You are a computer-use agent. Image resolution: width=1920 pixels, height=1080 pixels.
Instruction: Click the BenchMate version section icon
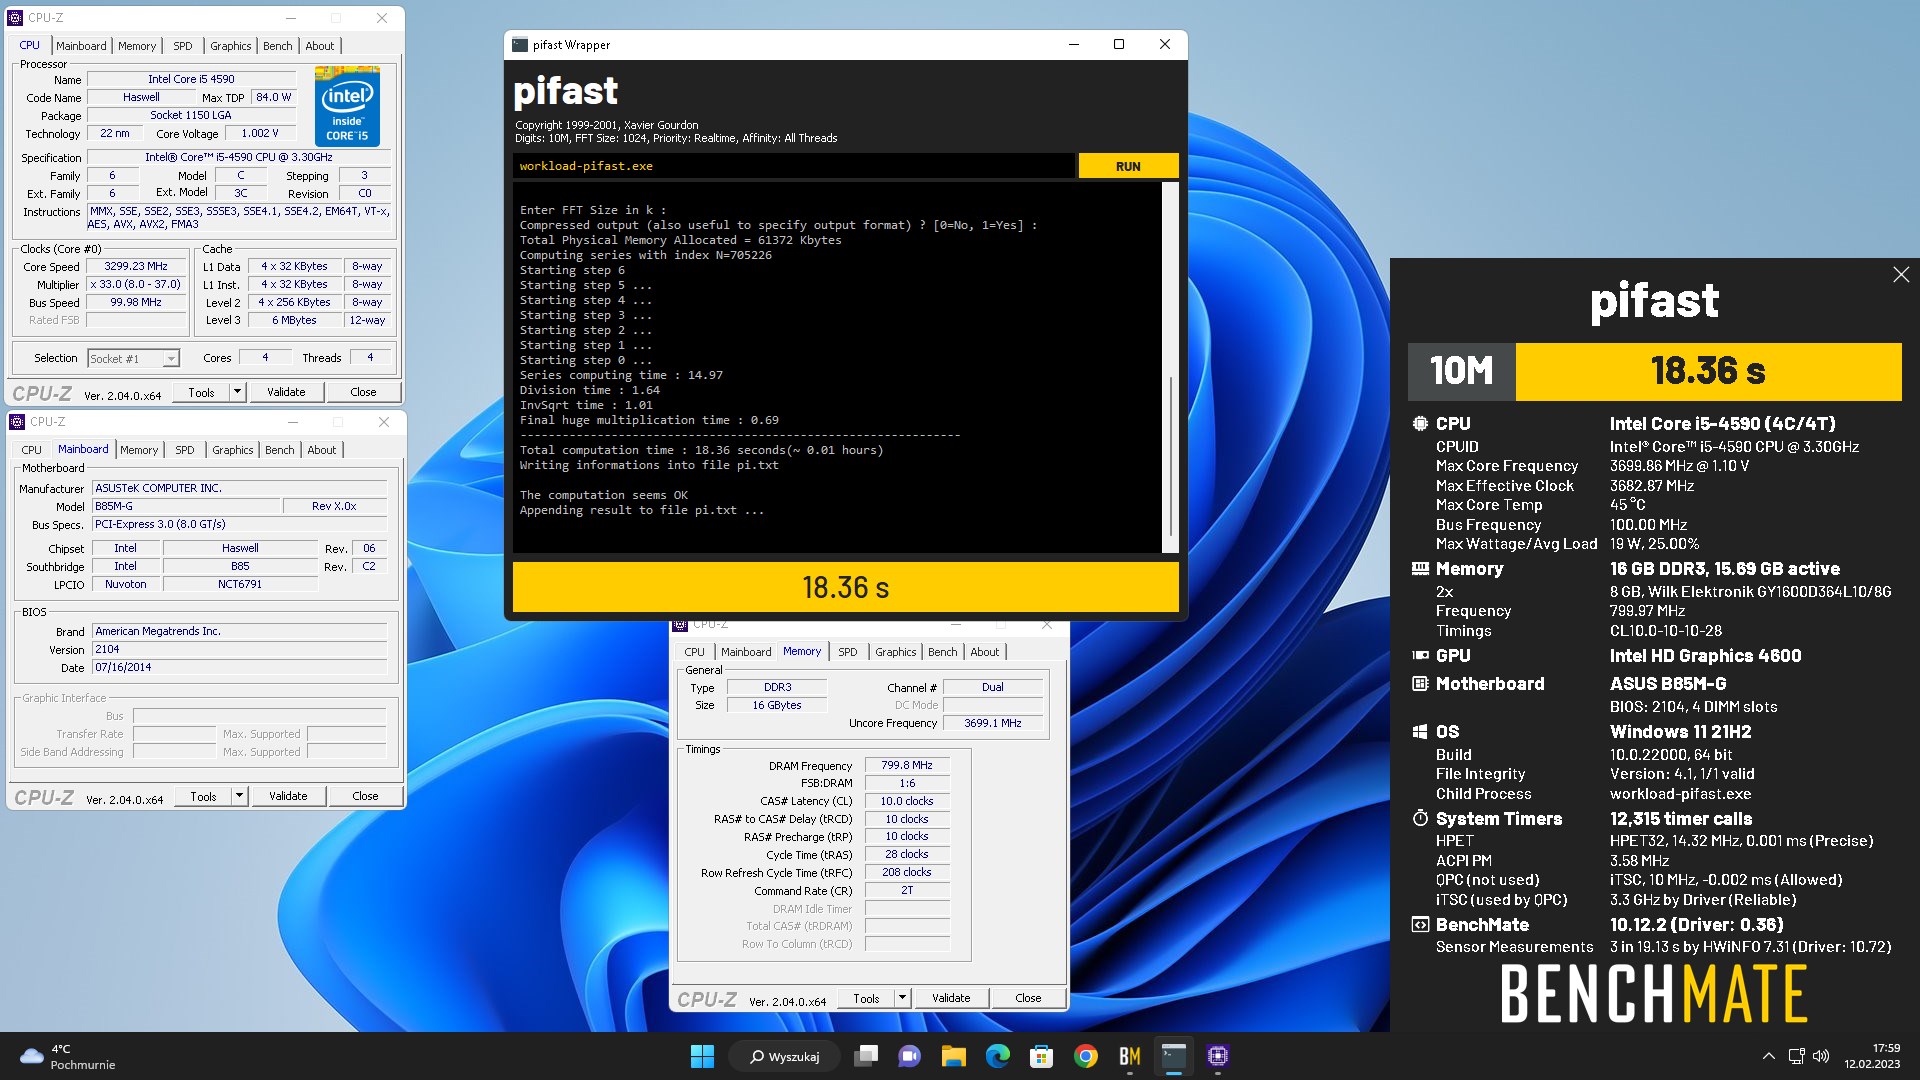[x=1420, y=924]
